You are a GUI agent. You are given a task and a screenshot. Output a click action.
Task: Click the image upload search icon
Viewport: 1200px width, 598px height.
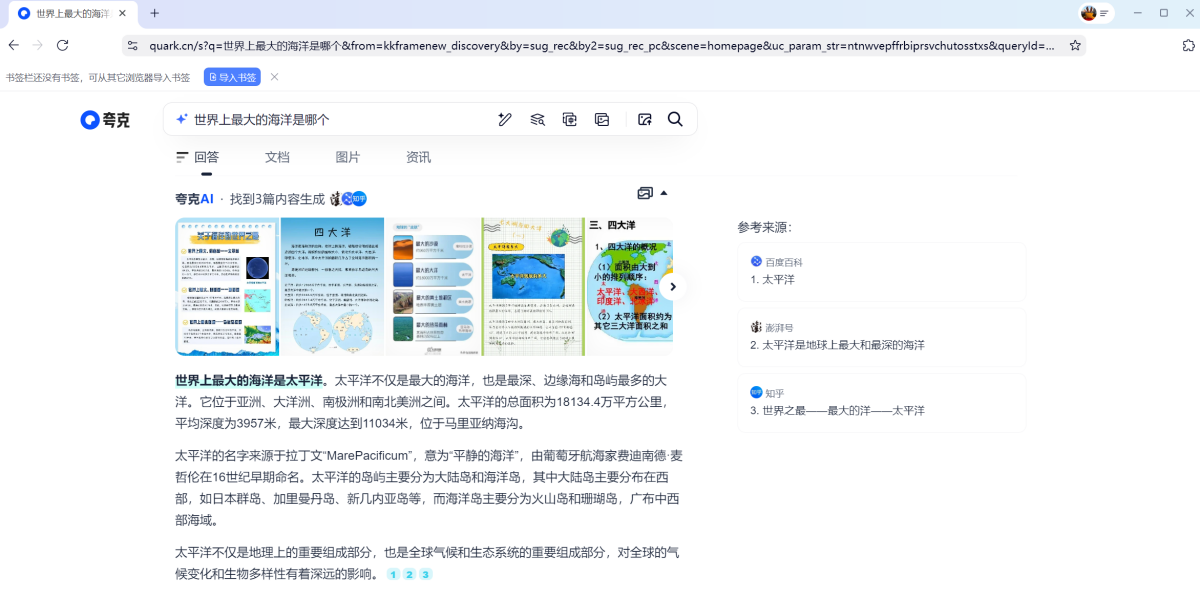pos(645,119)
